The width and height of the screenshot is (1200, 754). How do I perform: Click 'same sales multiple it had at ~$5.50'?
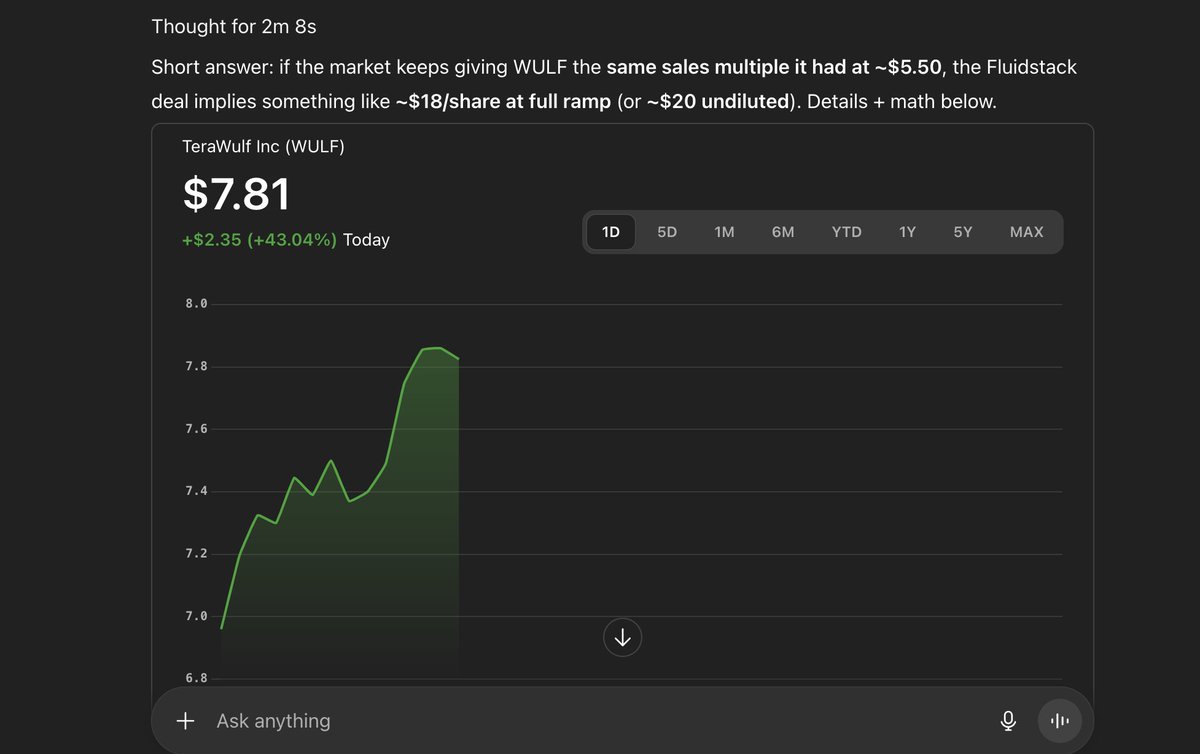(x=775, y=67)
